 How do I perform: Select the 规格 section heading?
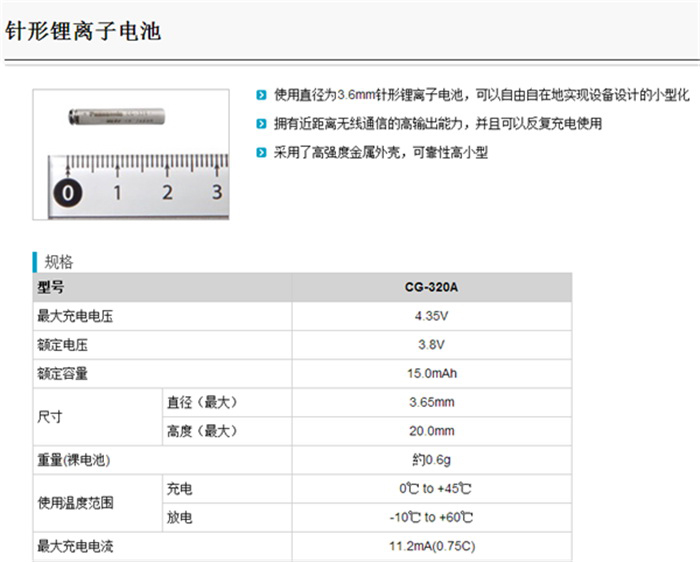point(59,262)
